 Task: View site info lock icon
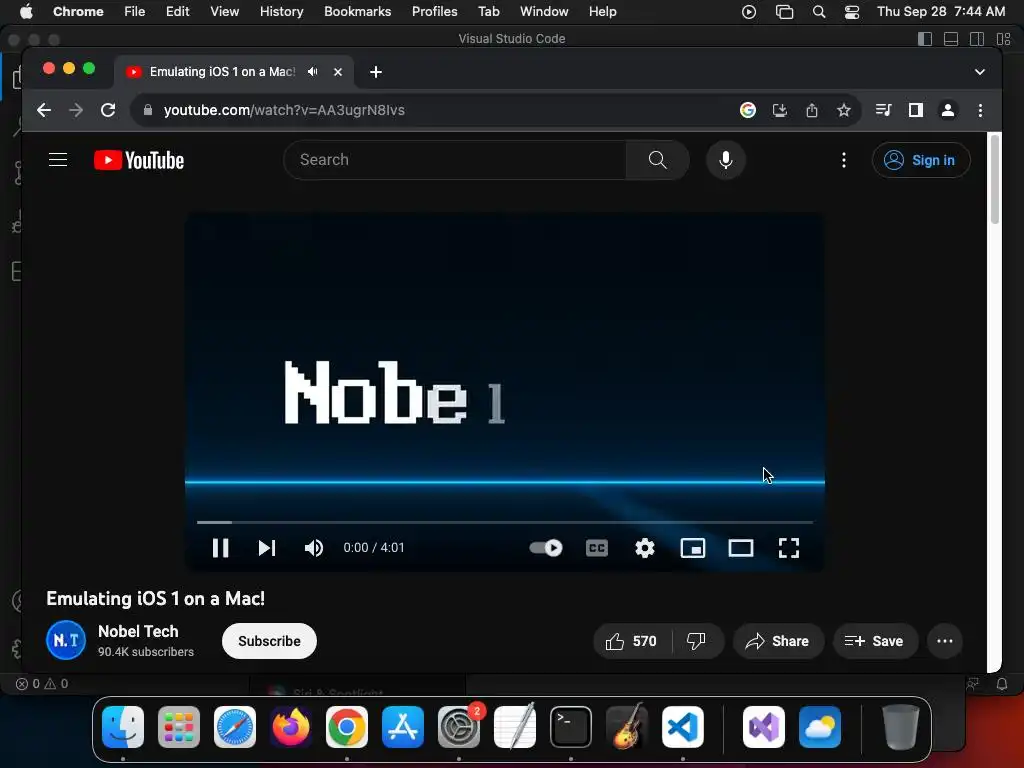[148, 110]
